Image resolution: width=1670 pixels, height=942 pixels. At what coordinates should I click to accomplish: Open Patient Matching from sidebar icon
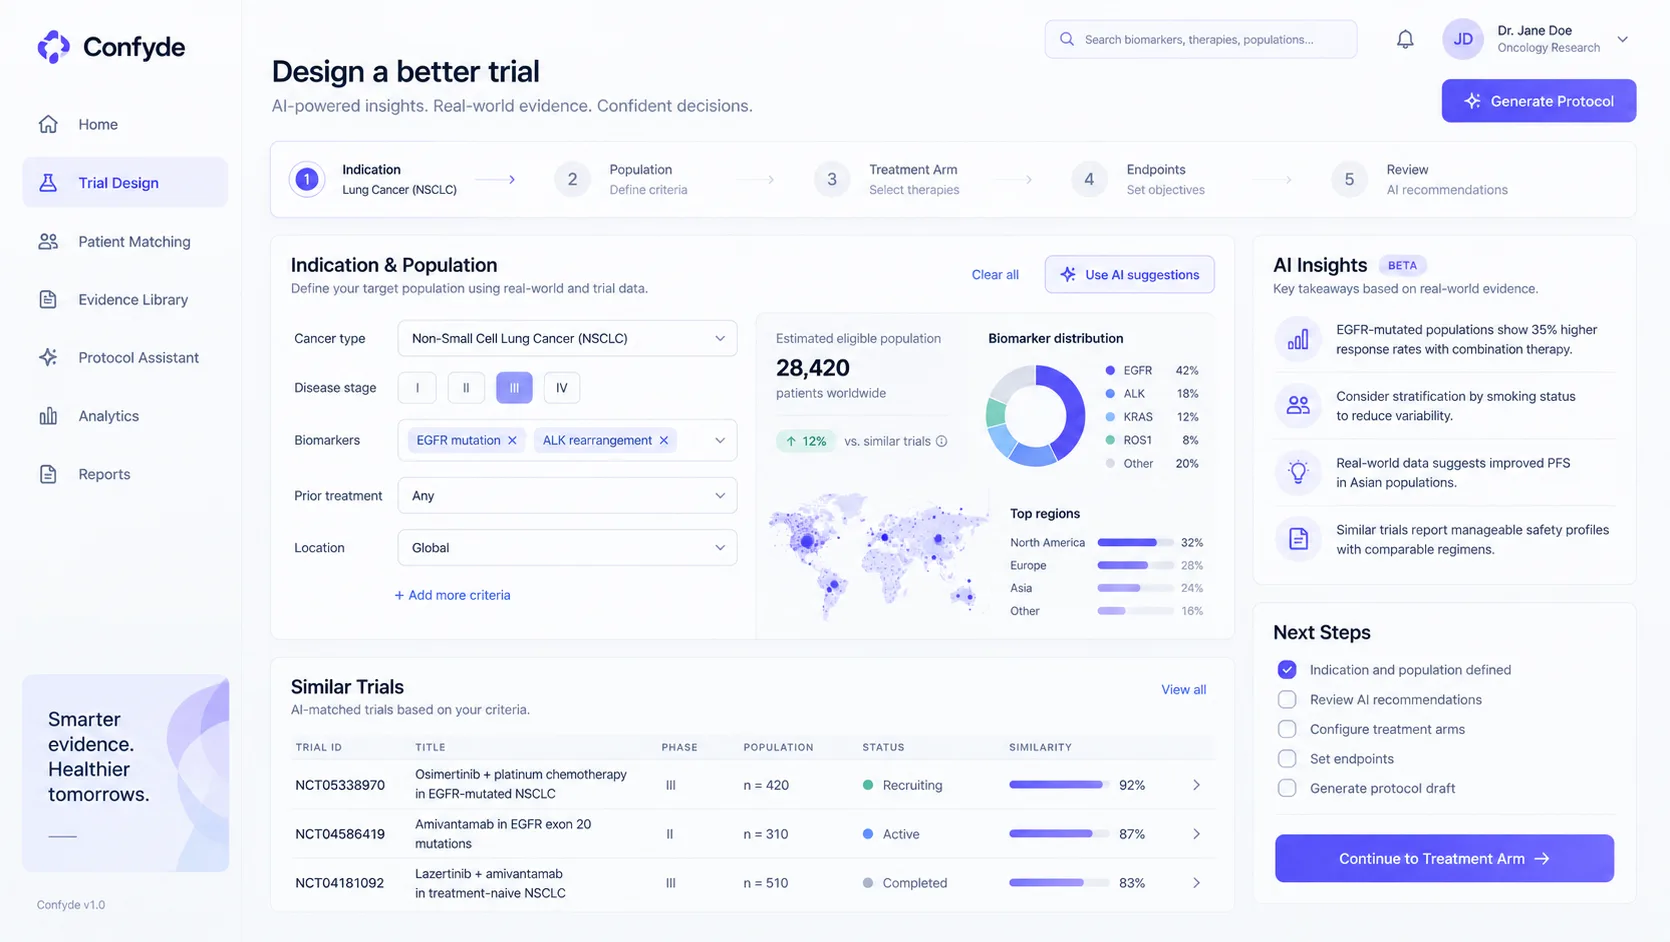48,241
